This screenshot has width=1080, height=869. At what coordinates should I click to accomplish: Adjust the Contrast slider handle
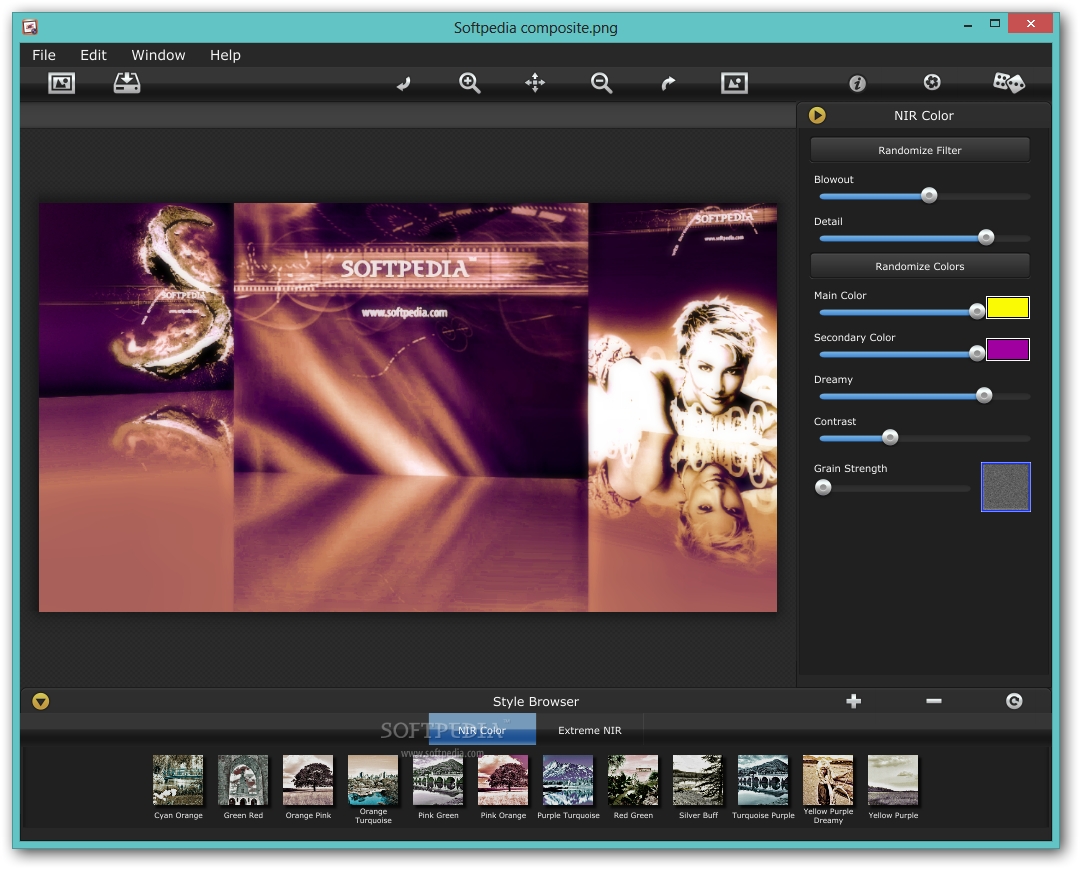[890, 437]
